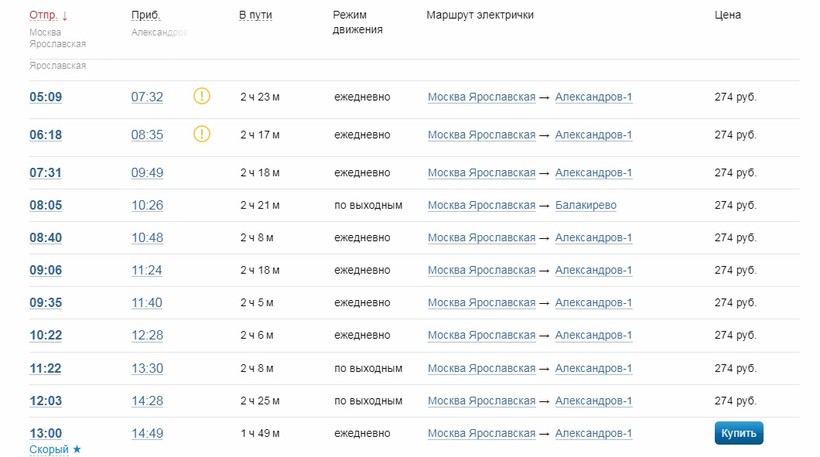Viewport: 820px width, 457px height.
Task: Open Москва Ярославская link in 12:03 row
Action: [x=481, y=400]
